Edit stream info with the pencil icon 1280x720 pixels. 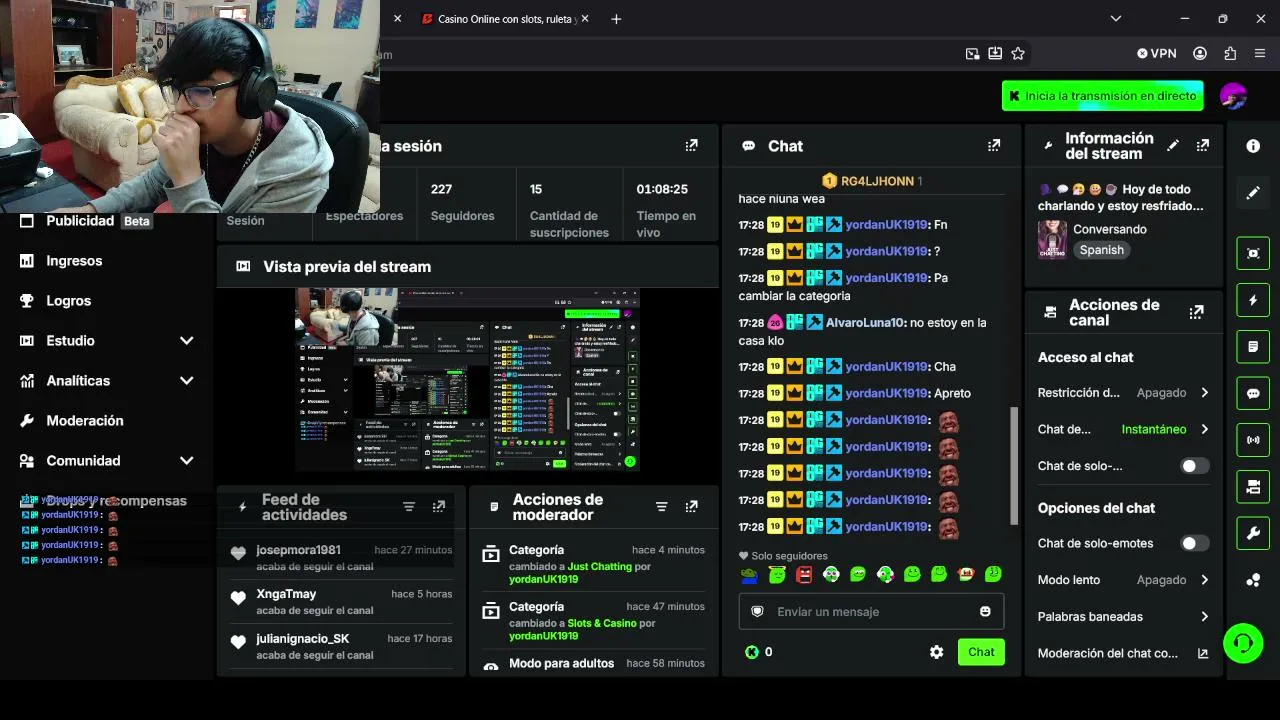[x=1173, y=146]
